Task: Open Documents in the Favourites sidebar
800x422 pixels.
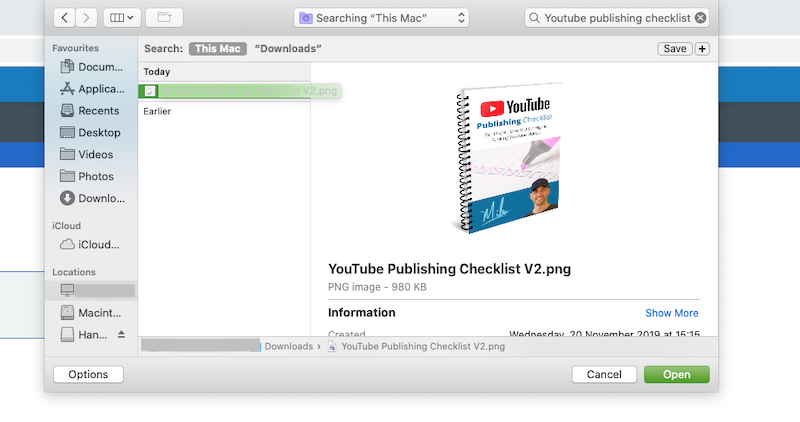Action: click(92, 67)
